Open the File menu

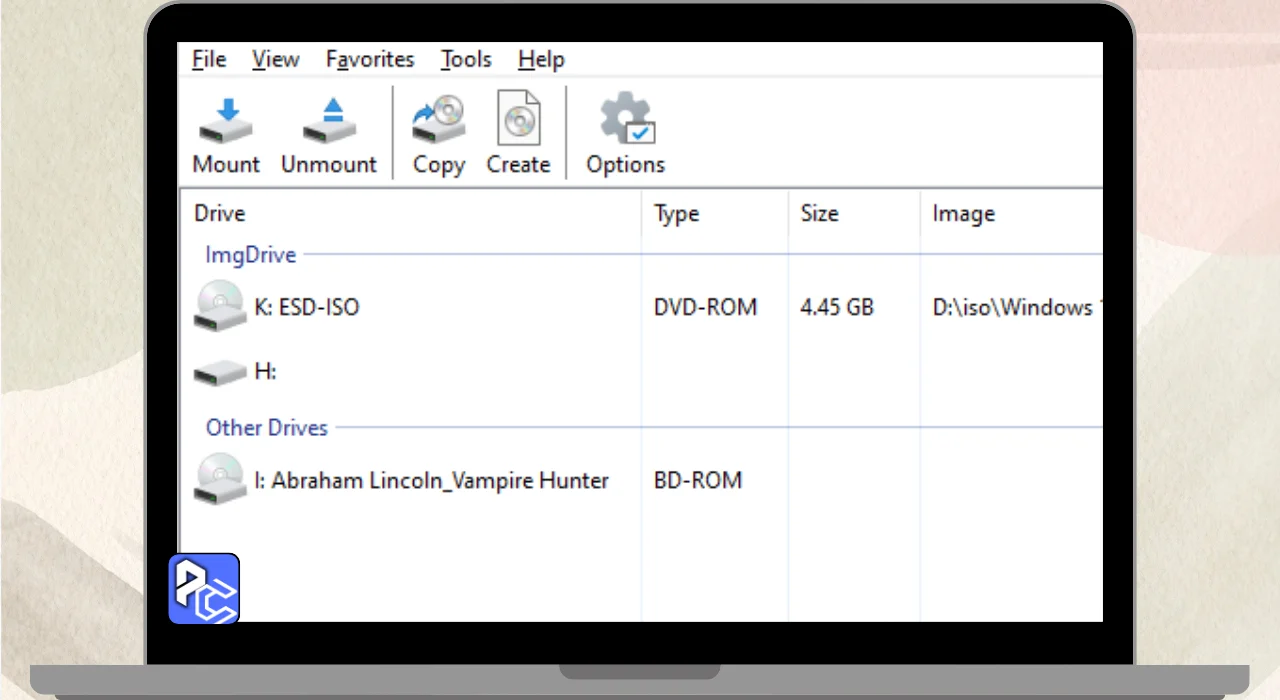click(x=209, y=60)
